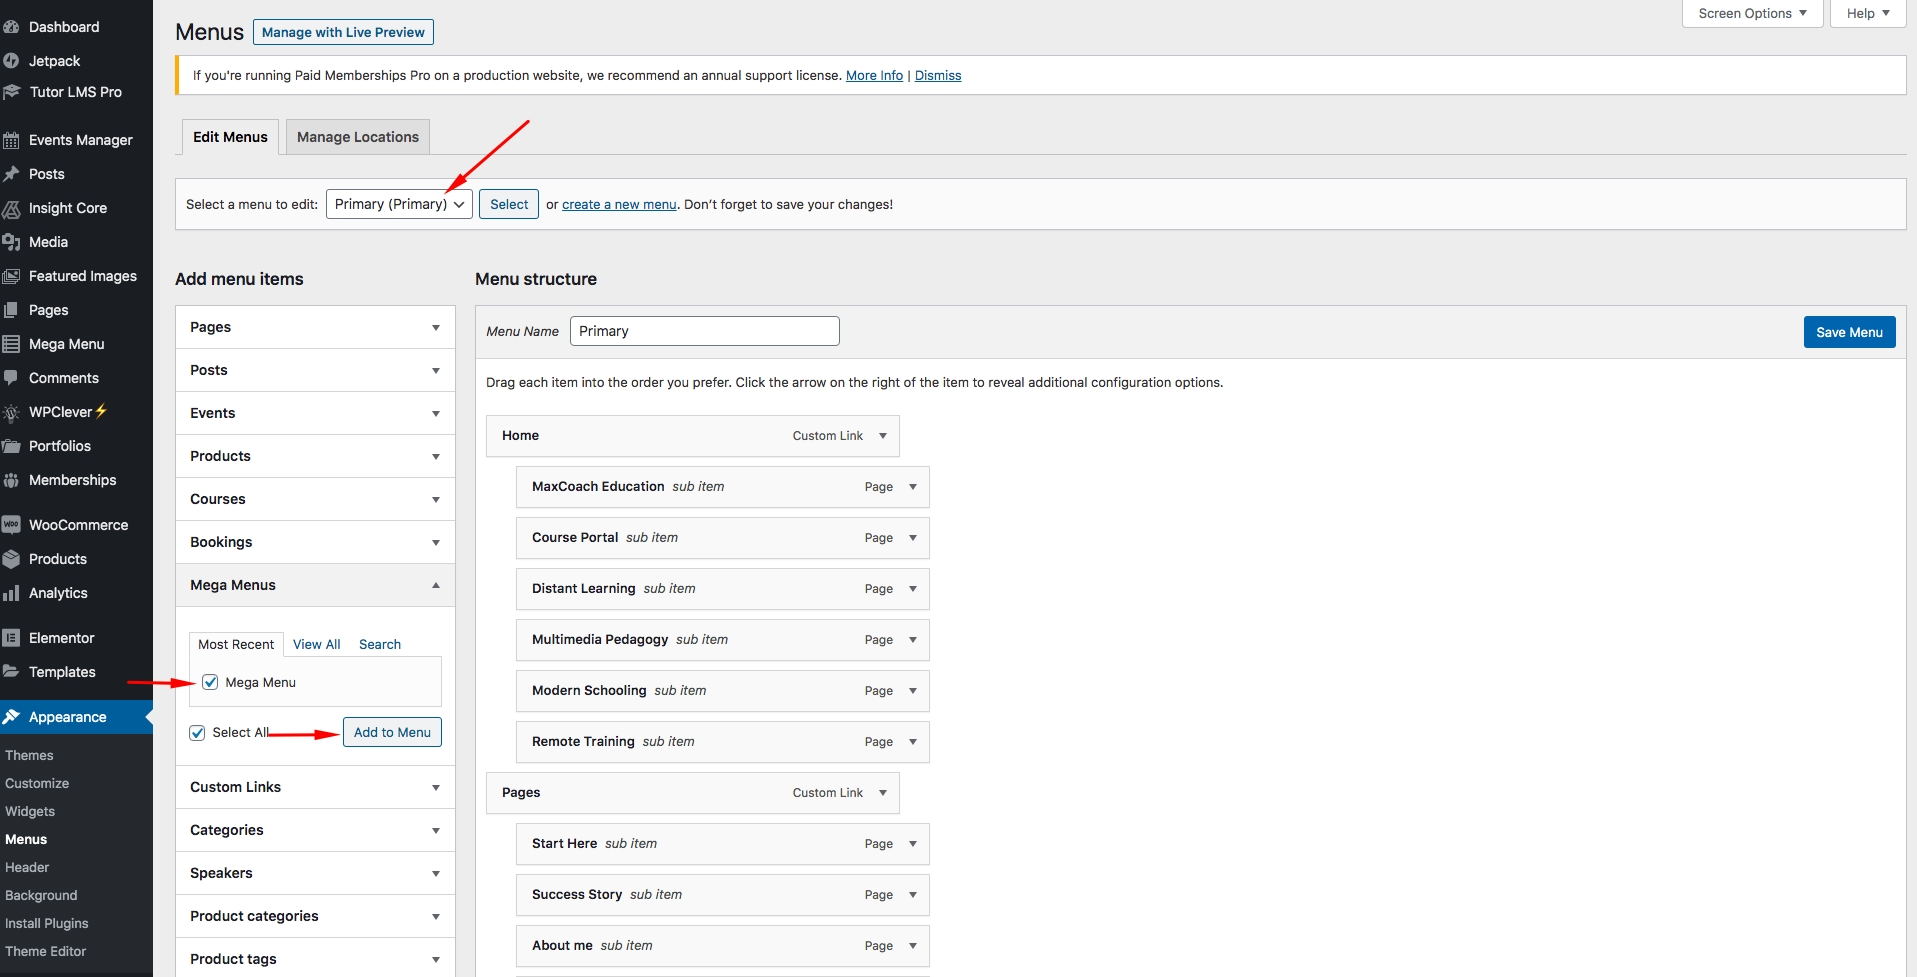The width and height of the screenshot is (1917, 977).
Task: Expand the Home menu item options
Action: 882,436
